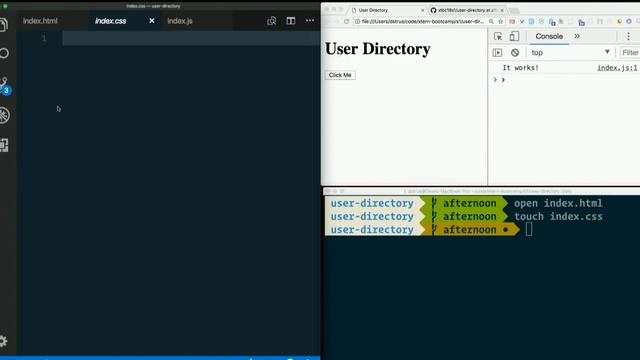Select the It works! console message
Viewport: 640px width, 360px height.
(520, 68)
